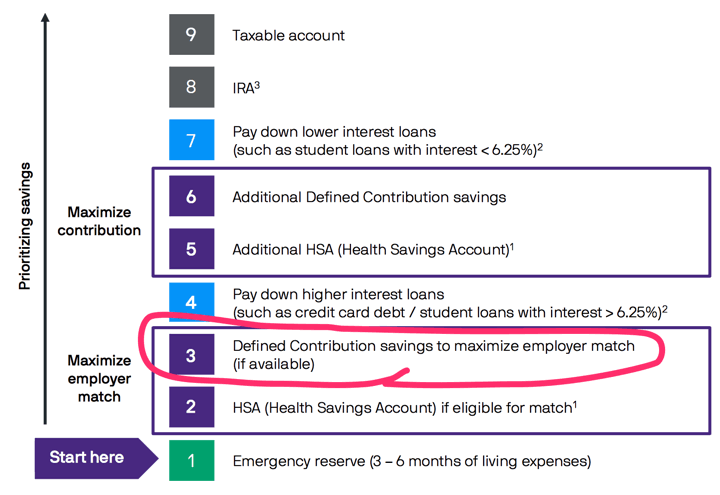
Task: Click the Taxable account label
Action: click(288, 36)
